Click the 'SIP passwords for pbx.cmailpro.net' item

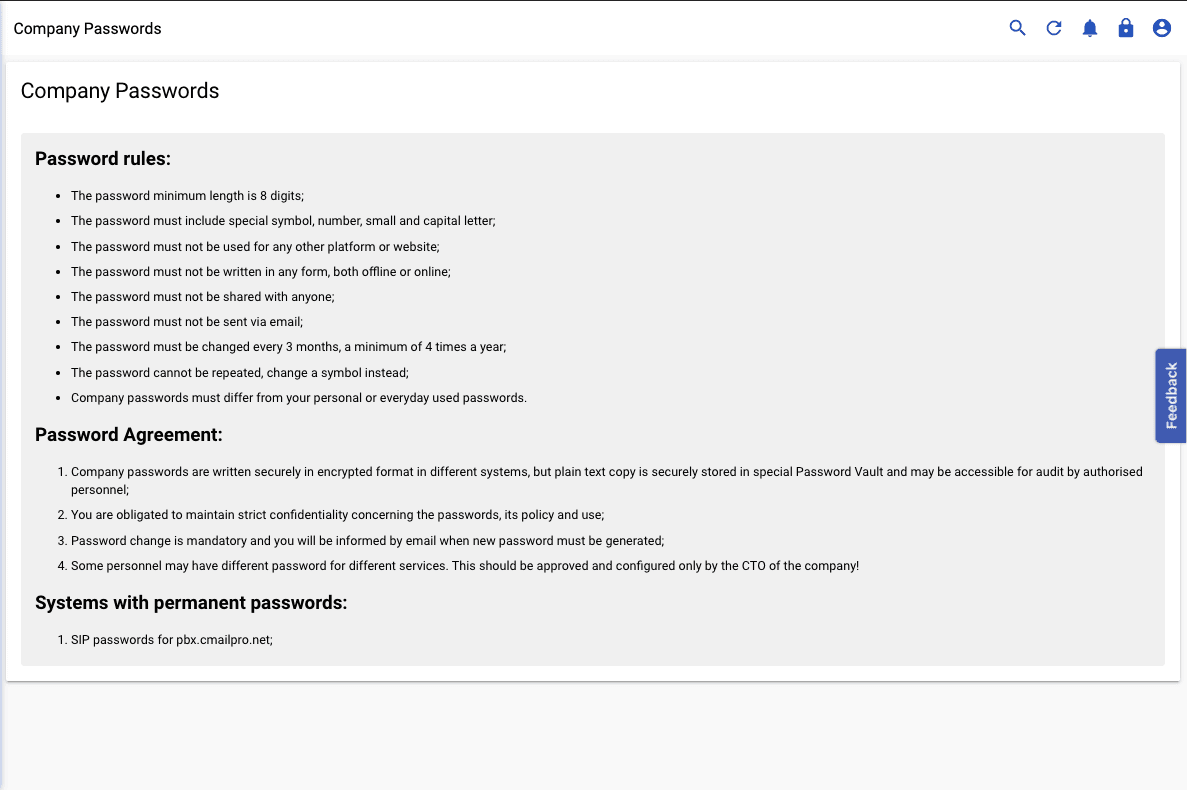coord(171,640)
